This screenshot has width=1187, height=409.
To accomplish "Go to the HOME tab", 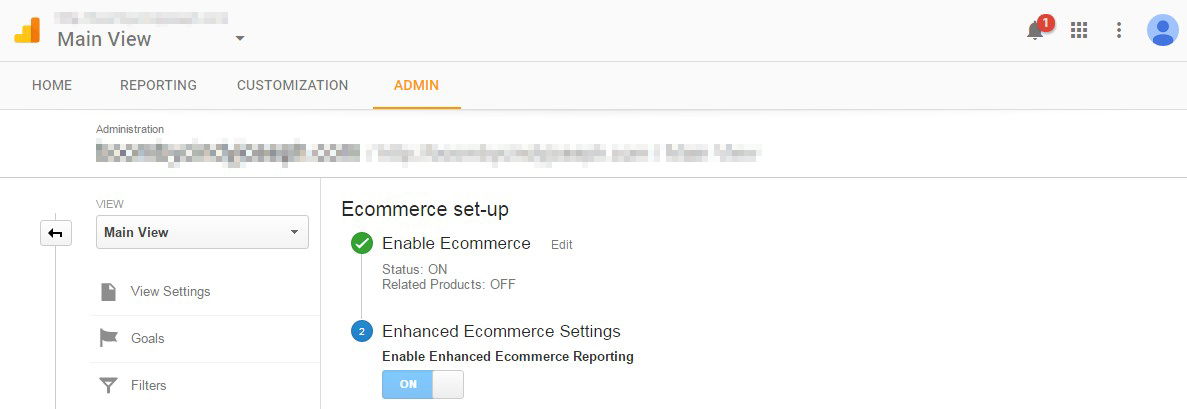I will pos(52,86).
